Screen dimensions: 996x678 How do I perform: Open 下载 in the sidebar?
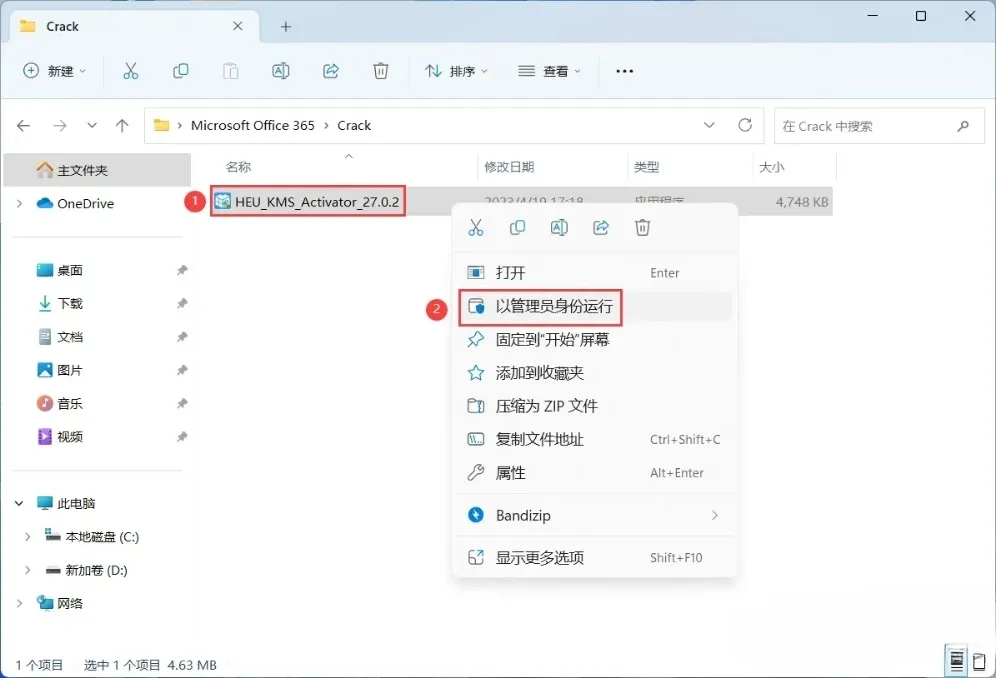coord(60,303)
